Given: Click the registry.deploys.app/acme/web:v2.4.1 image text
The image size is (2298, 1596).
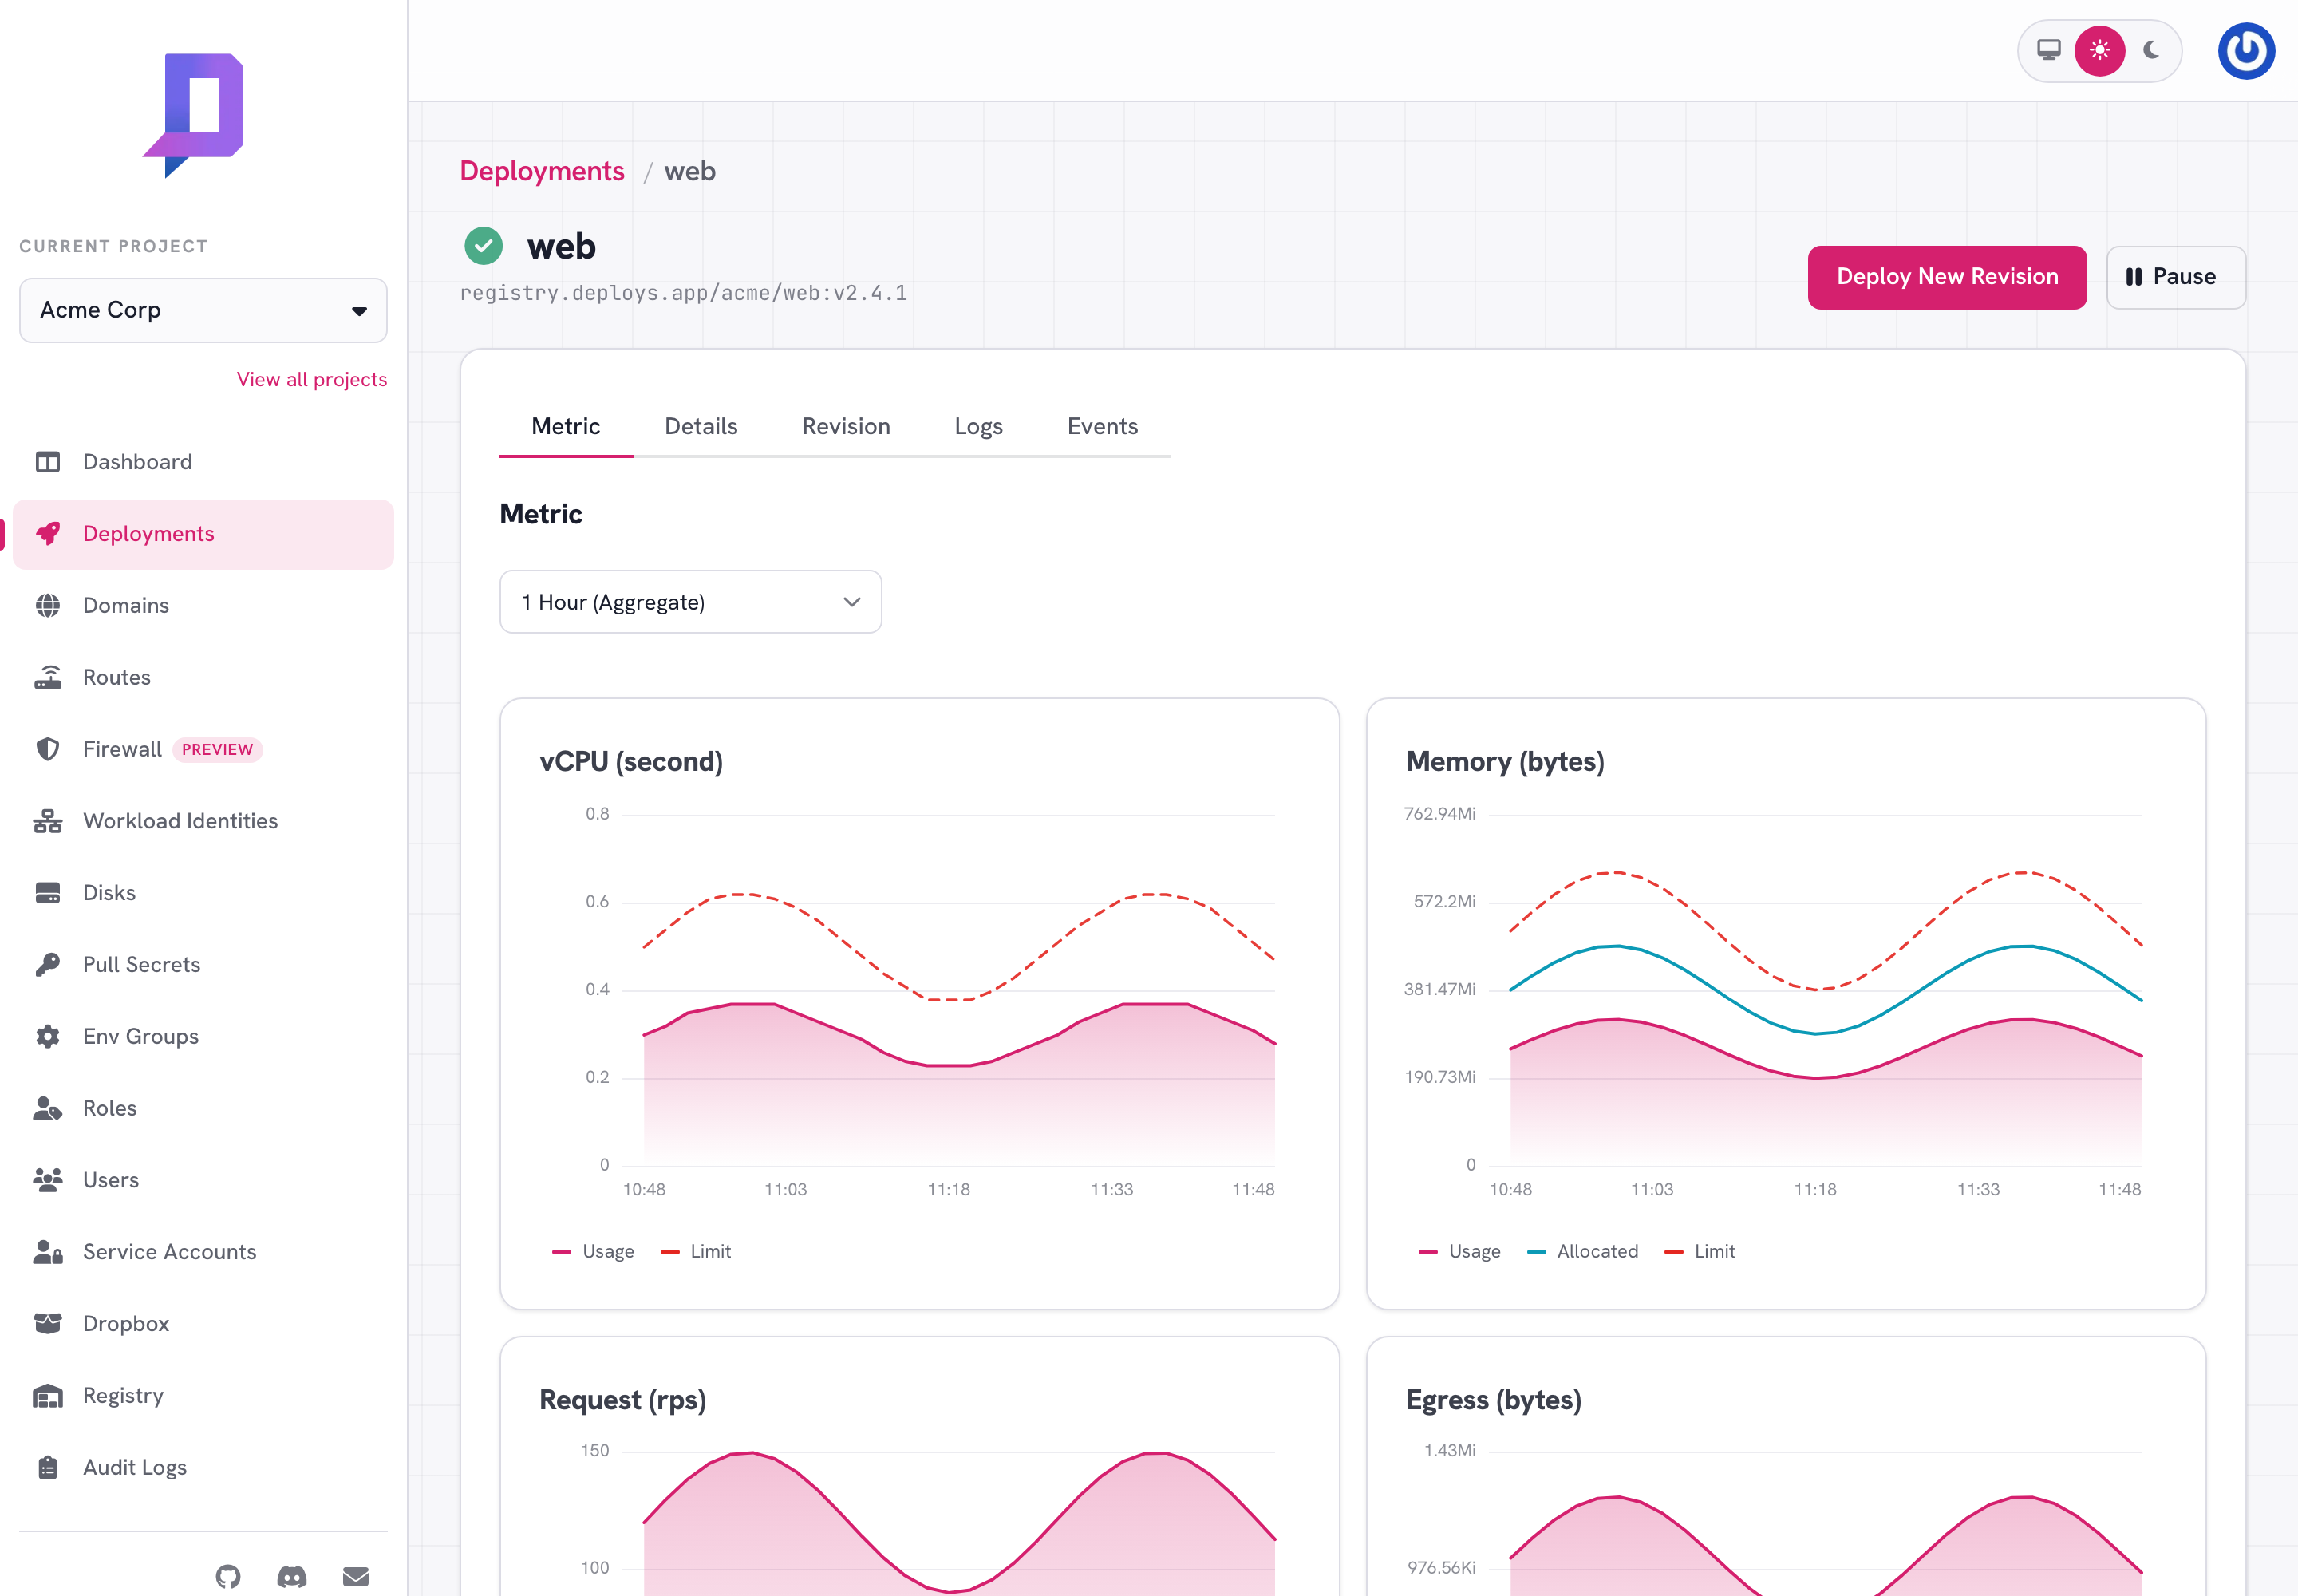Looking at the screenshot, I should click(x=684, y=293).
